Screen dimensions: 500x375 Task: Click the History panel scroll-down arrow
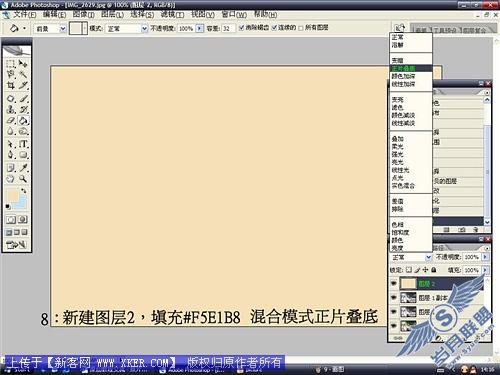[x=487, y=222]
